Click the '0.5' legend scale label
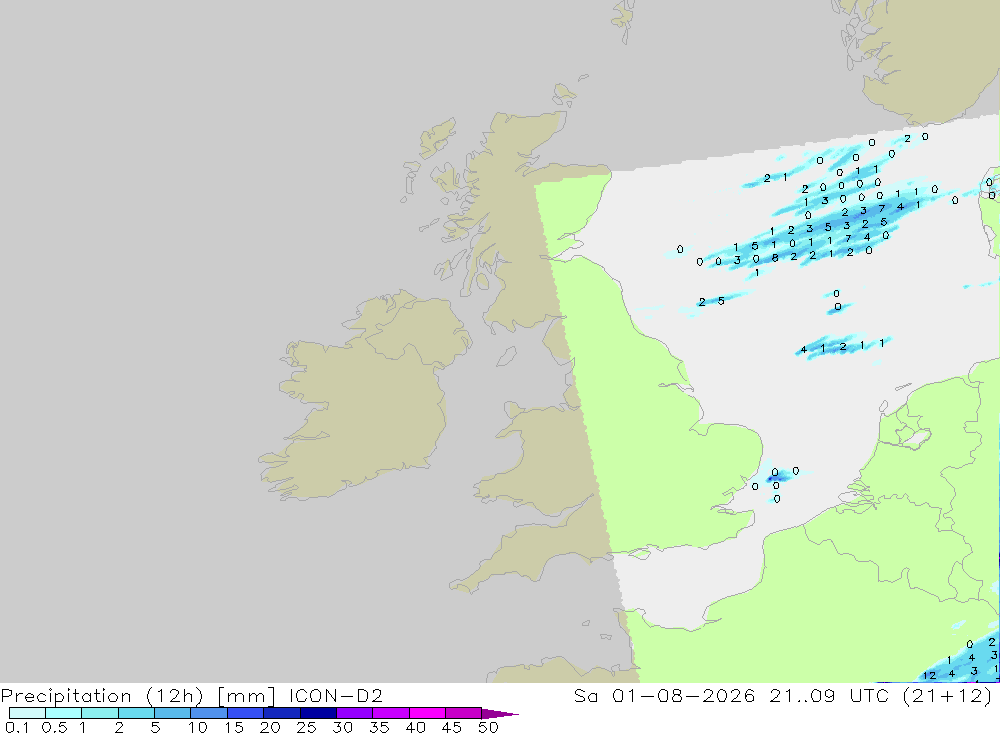Screen dimensions: 1000x733 coord(54,727)
